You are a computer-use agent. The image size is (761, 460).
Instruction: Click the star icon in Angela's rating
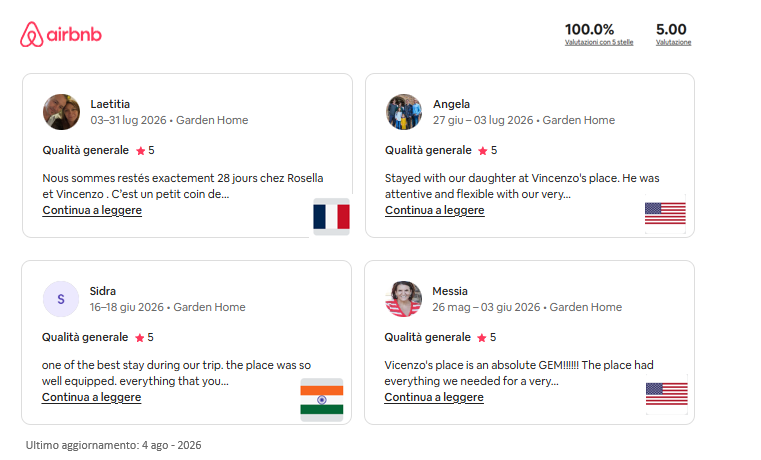point(482,151)
